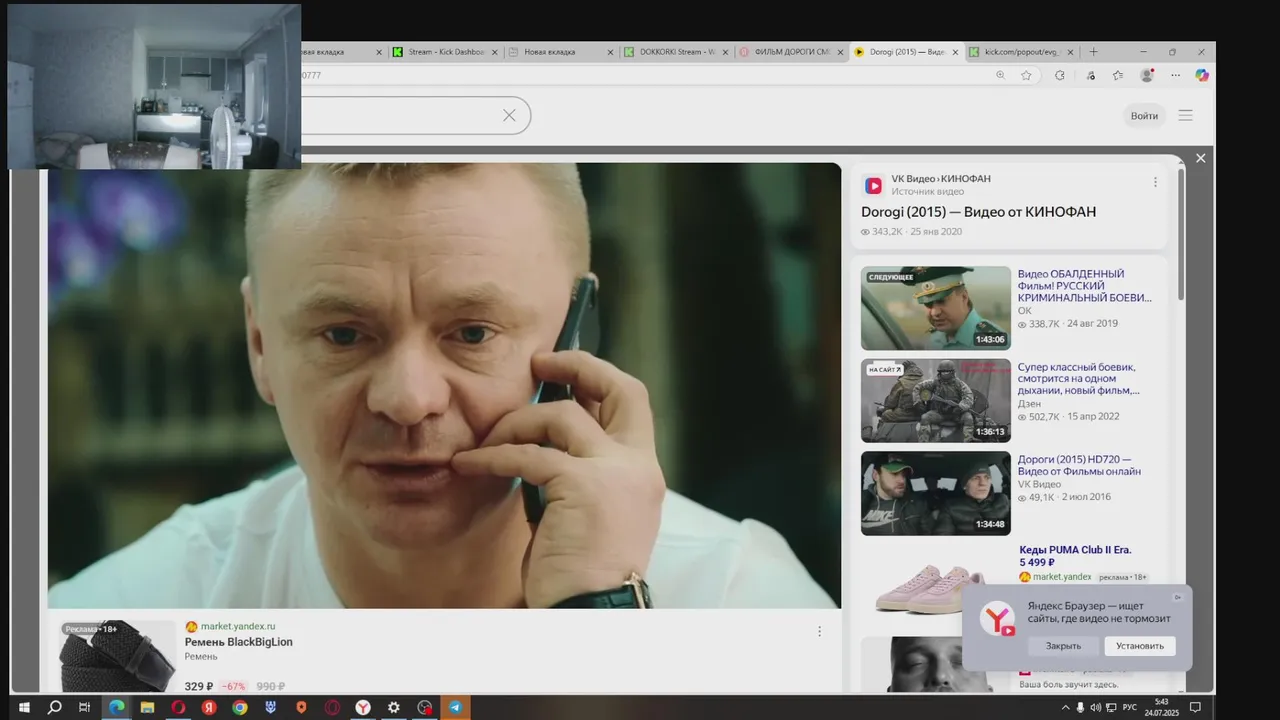Close the DOKKORKI Stream tab
The image size is (1280, 720).
725,52
